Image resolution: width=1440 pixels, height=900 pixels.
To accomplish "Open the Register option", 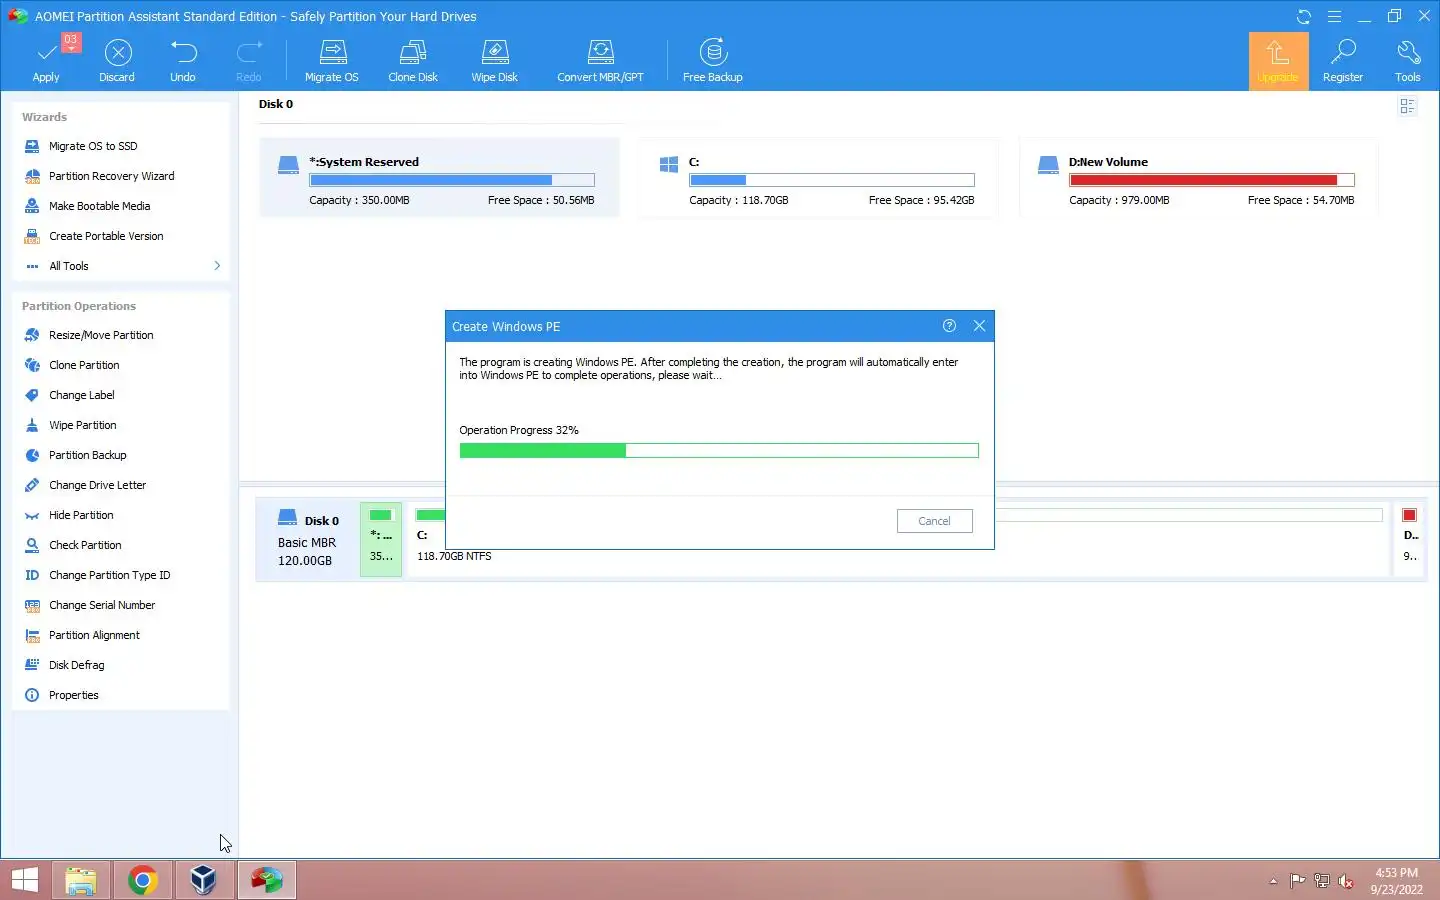I will click(1343, 60).
